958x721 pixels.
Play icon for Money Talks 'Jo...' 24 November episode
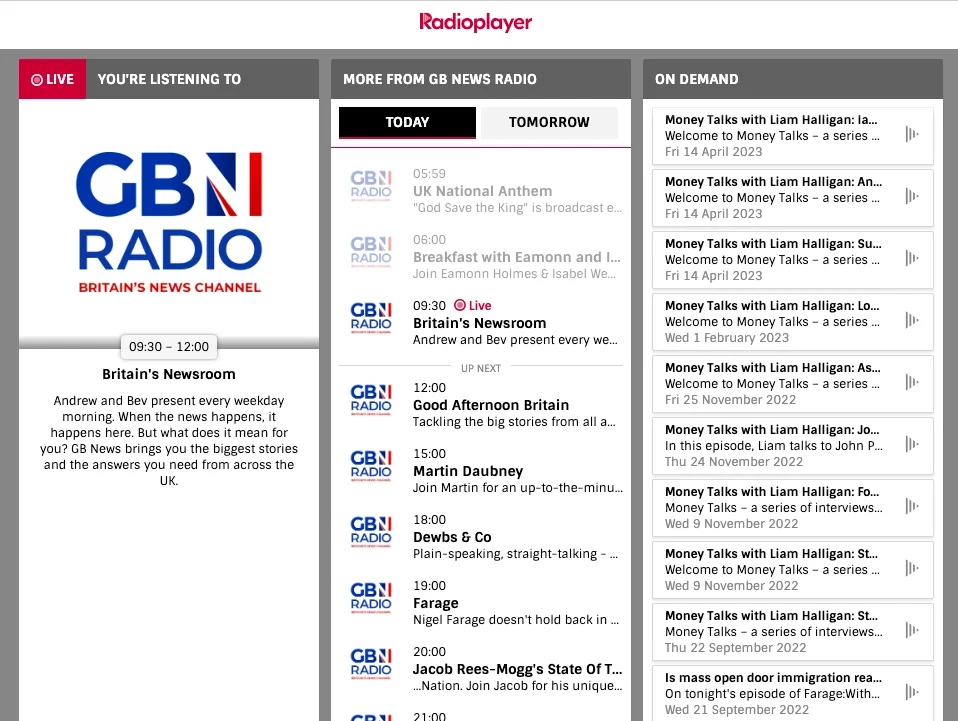tap(912, 444)
